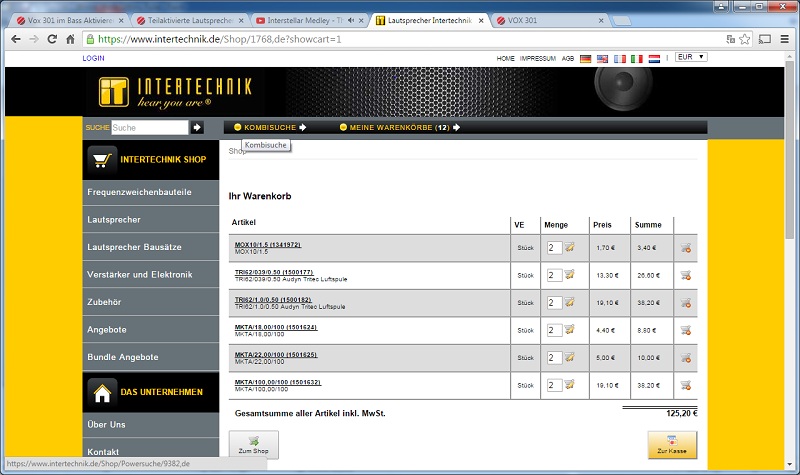
Task: Close the Lautsprecher Intertechnik tab
Action: pyautogui.click(x=481, y=21)
